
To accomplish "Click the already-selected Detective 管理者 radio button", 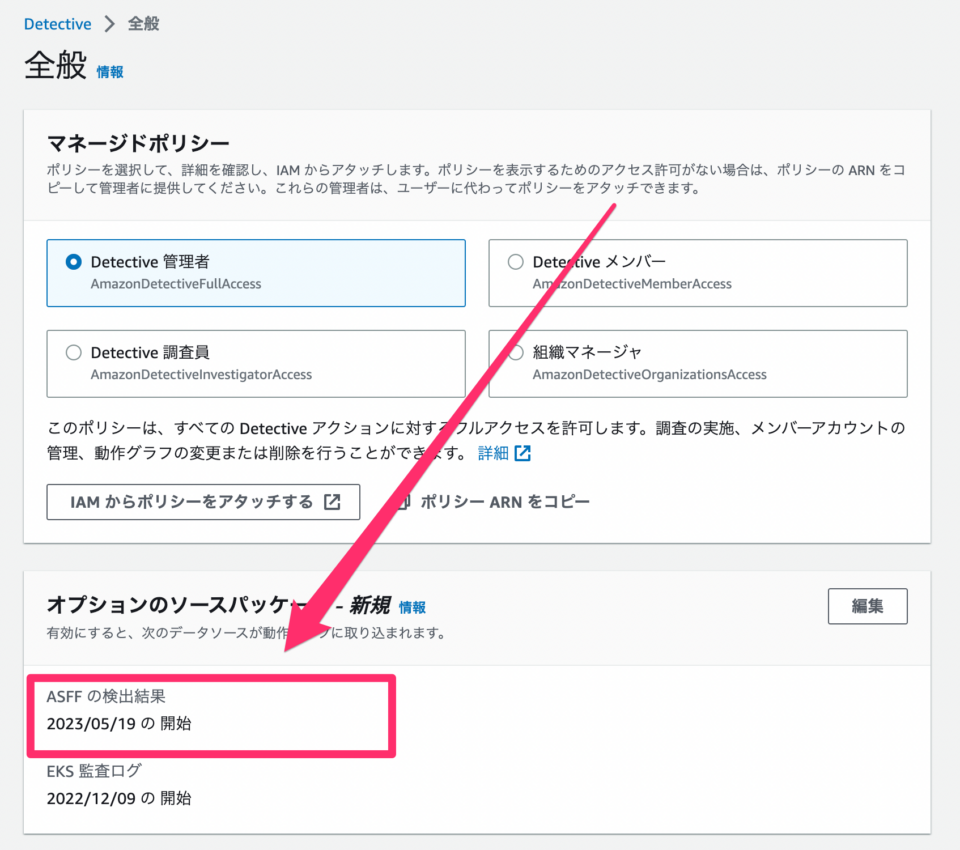I will pos(75,261).
